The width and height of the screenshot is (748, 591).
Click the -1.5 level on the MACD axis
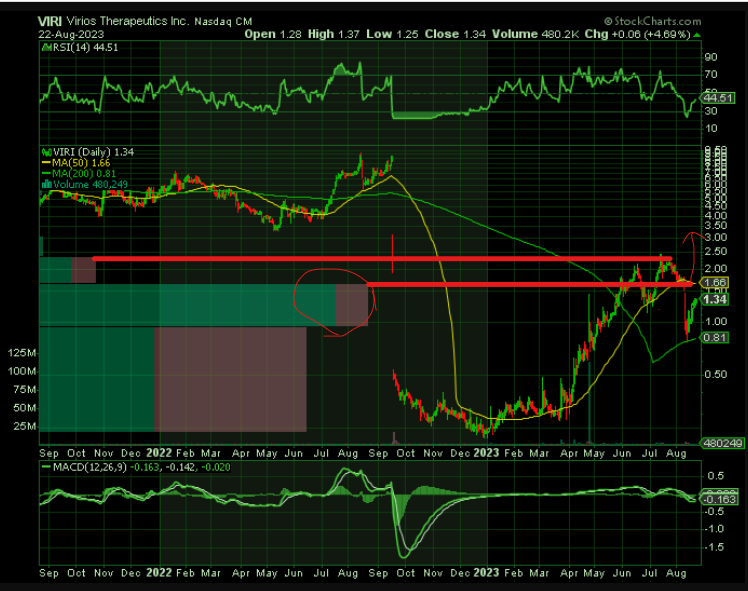714,547
